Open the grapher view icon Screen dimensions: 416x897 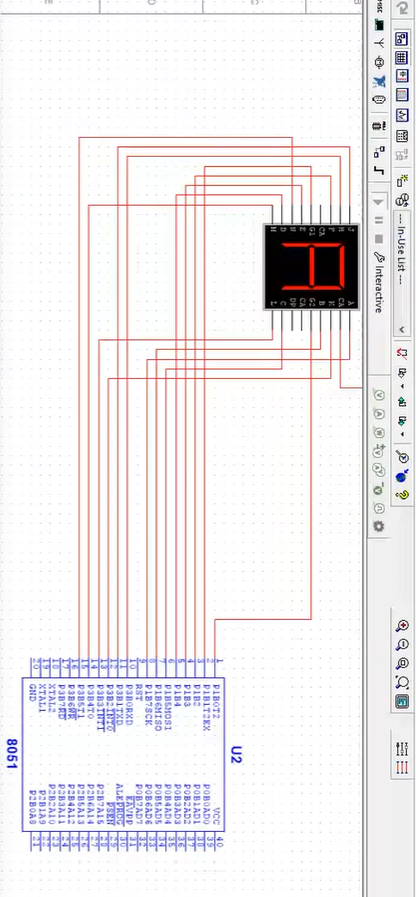tap(402, 115)
